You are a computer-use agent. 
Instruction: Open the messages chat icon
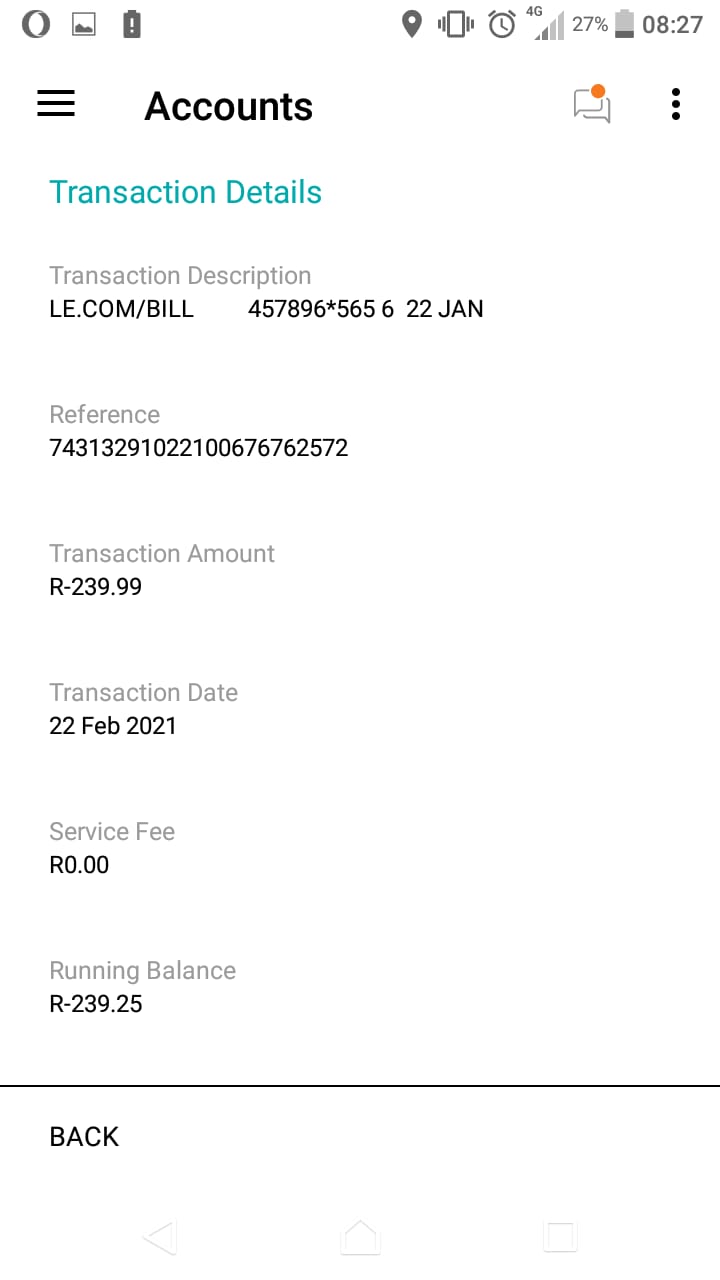click(591, 105)
